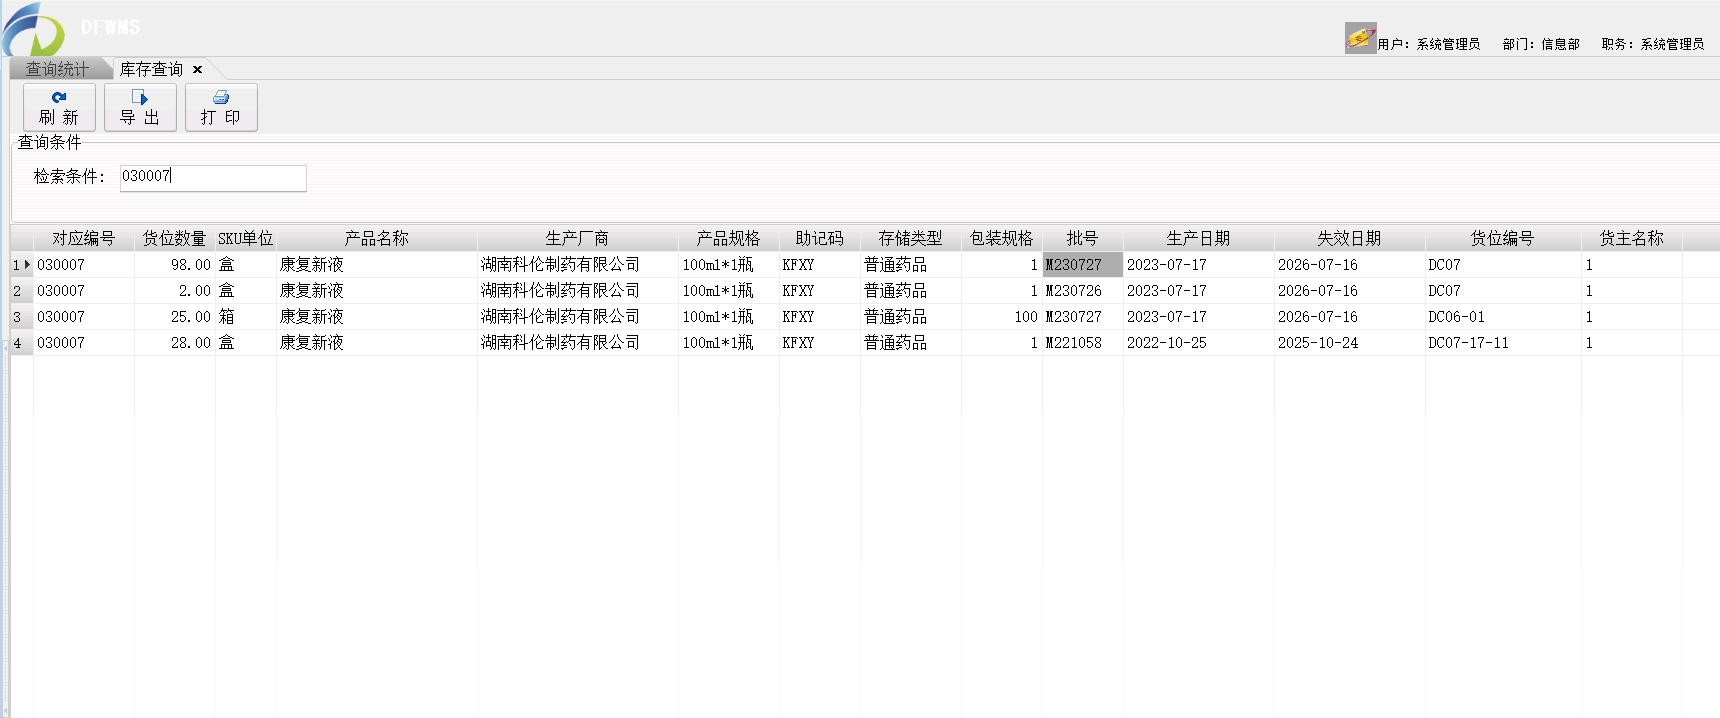This screenshot has height=718, width=1720.
Task: Select row 1 indicator with arrow
Action: [21, 265]
